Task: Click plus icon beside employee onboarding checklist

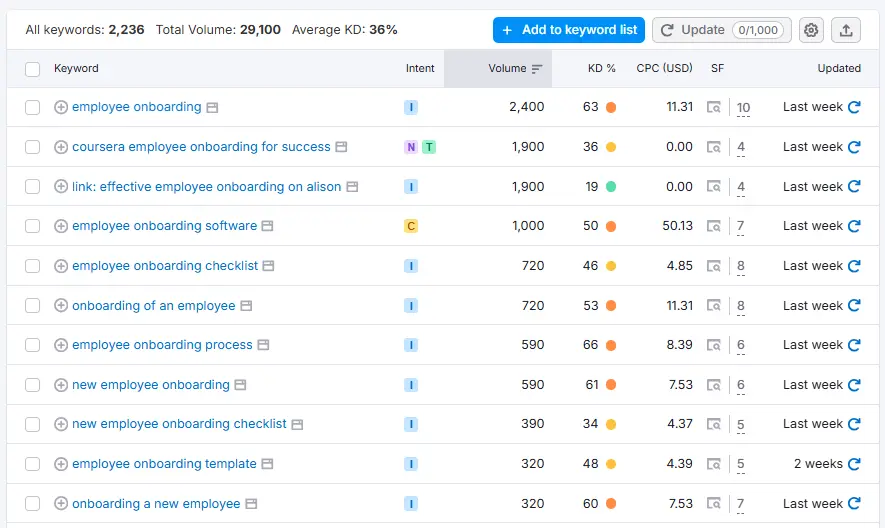Action: coord(61,266)
